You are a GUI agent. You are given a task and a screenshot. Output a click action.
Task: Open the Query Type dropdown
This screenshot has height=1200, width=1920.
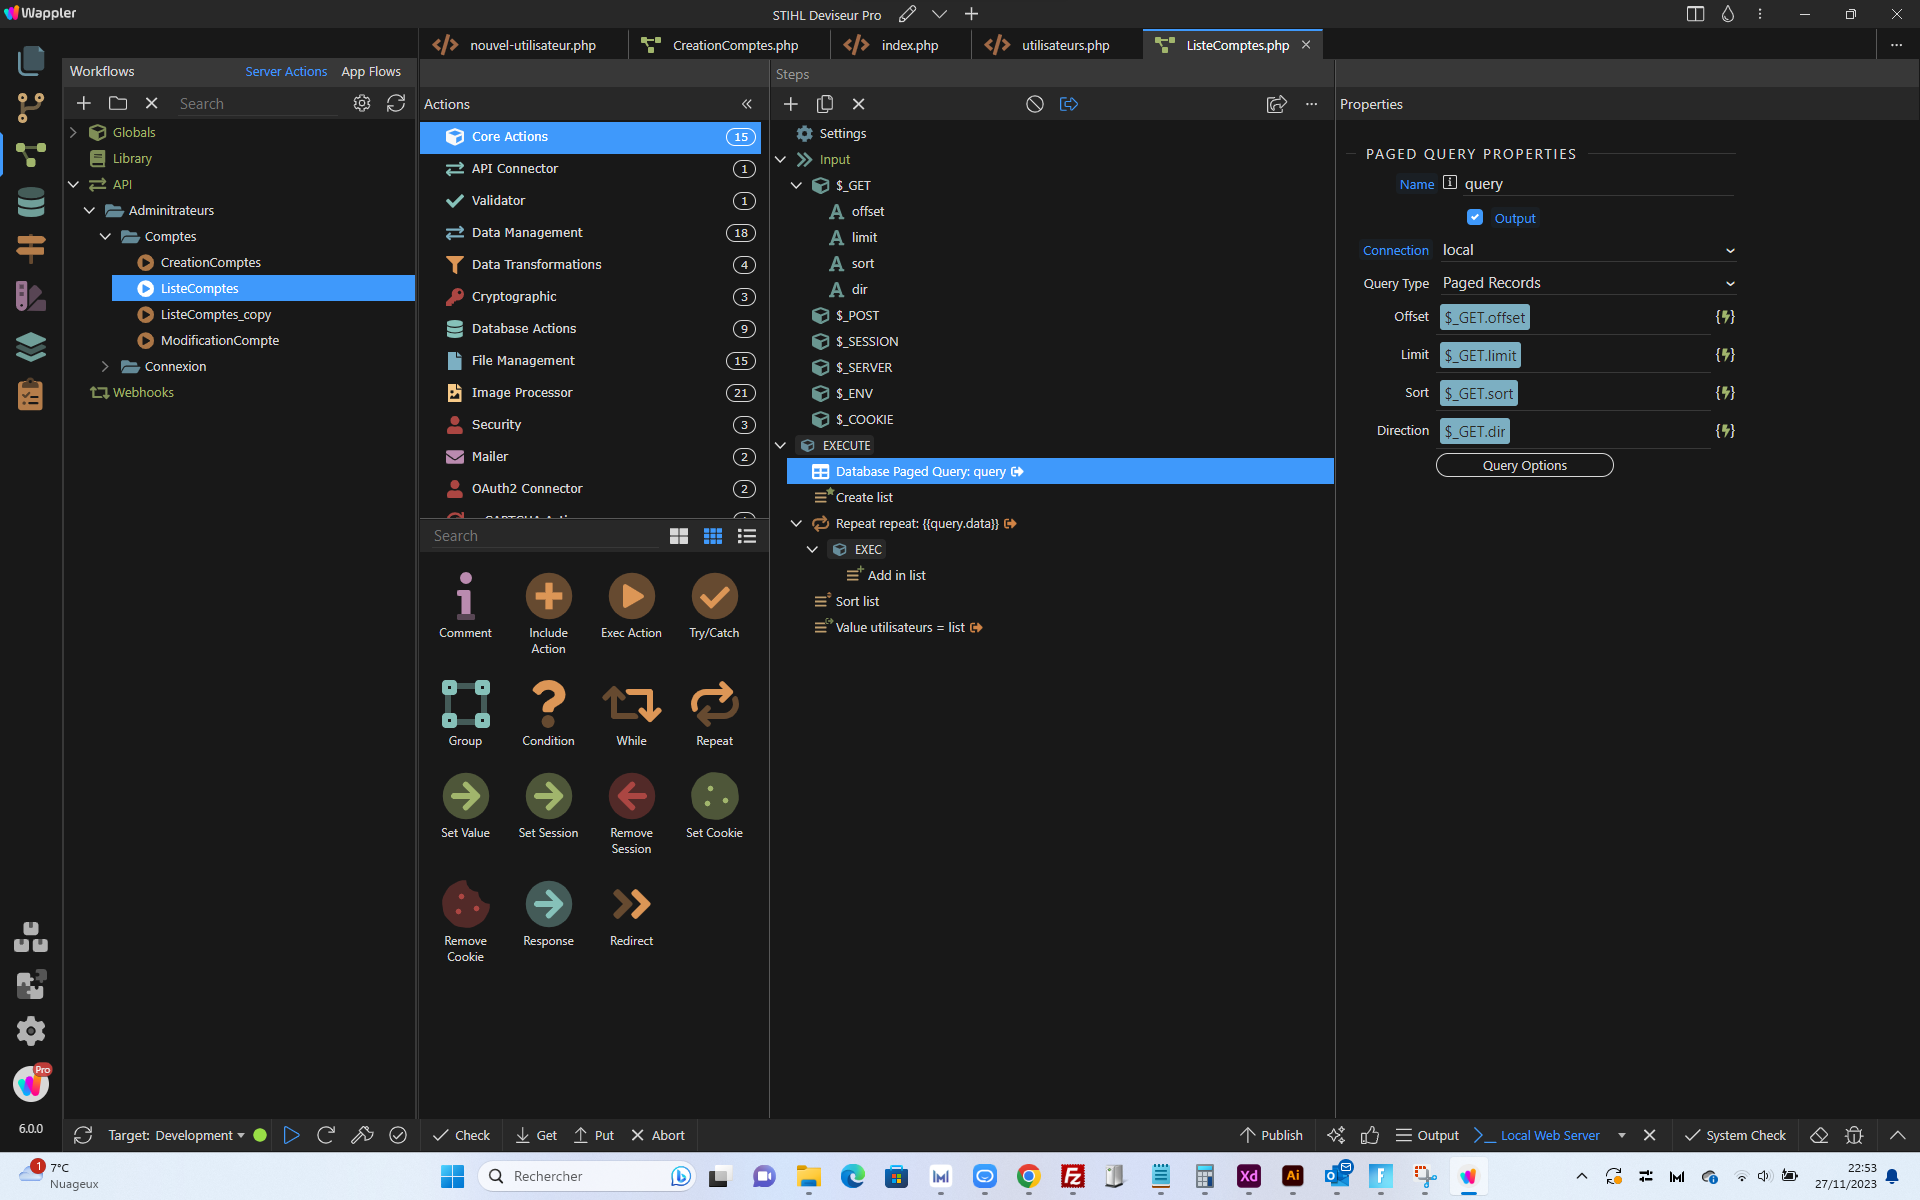(1588, 283)
